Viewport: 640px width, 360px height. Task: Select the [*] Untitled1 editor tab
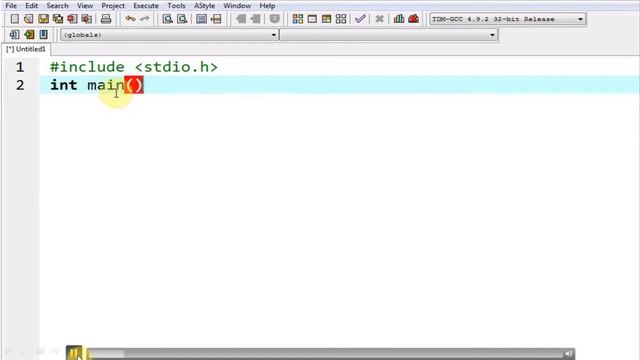26,49
